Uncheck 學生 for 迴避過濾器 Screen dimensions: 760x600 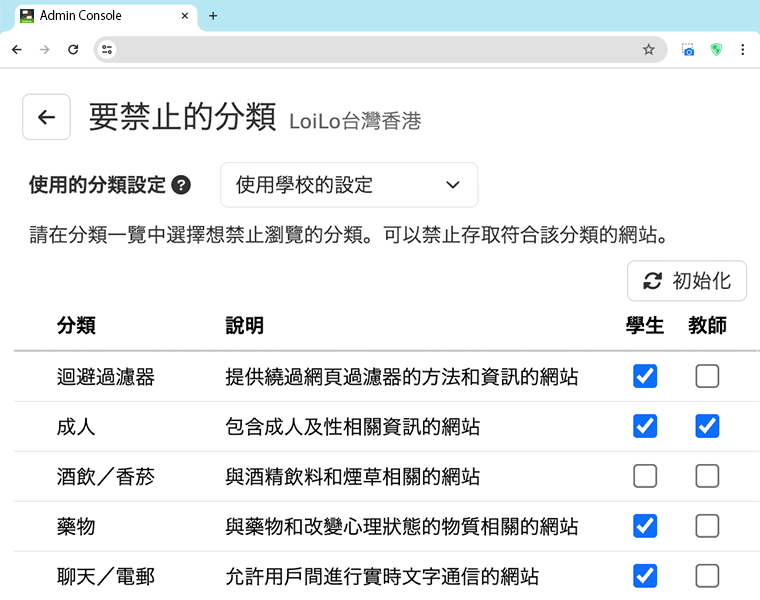point(645,376)
